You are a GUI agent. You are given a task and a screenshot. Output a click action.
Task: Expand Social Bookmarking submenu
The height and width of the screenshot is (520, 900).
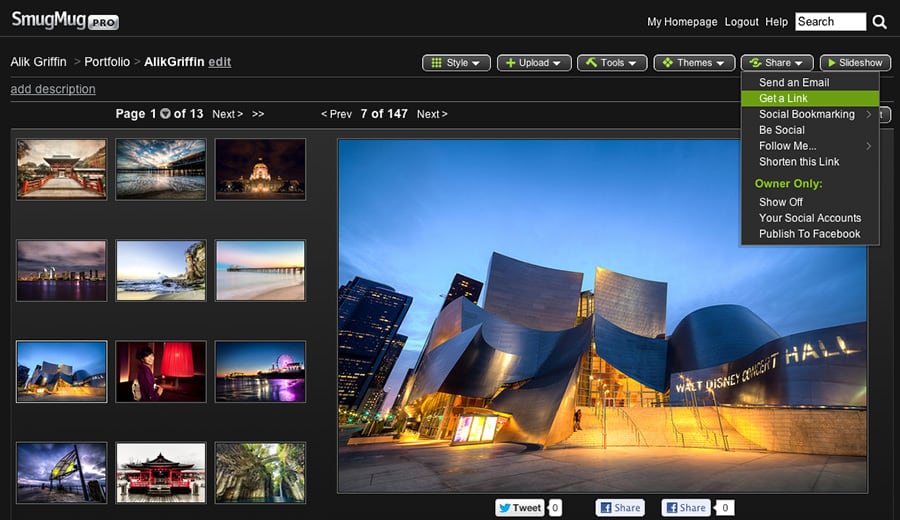tap(810, 114)
